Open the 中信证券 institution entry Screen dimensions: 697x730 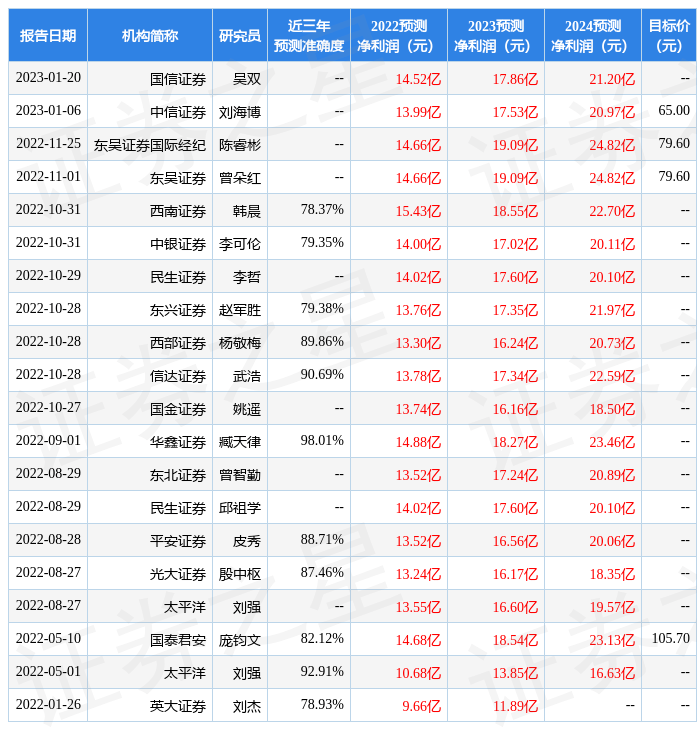coord(178,112)
